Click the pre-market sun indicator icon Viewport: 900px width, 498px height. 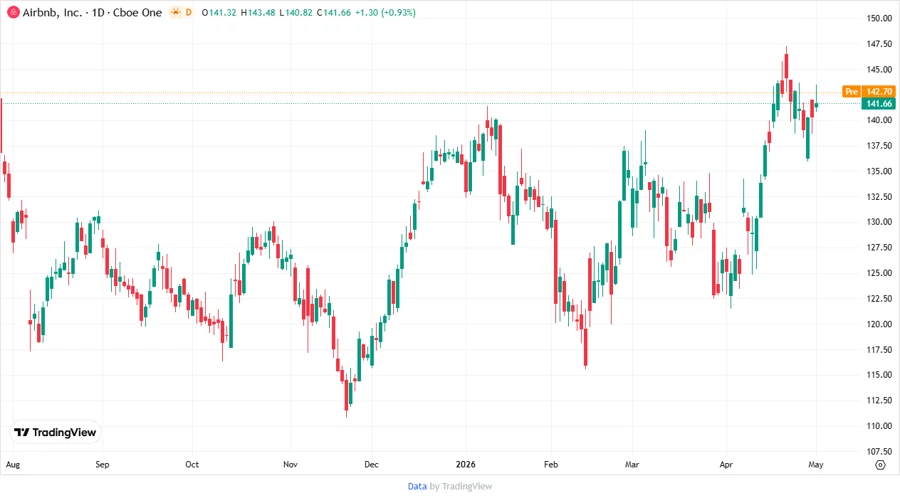(175, 12)
